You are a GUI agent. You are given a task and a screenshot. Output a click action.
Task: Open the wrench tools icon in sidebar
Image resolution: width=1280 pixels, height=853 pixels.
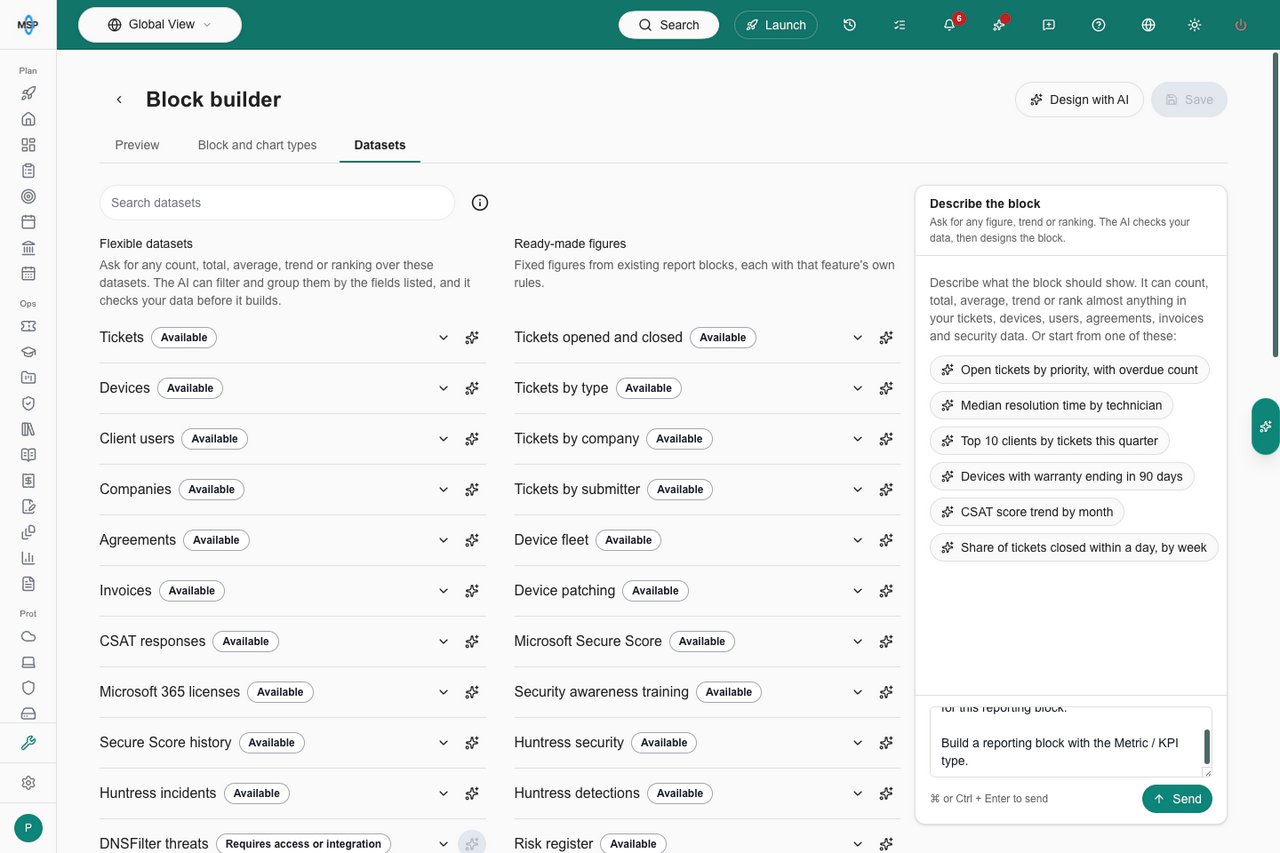pyautogui.click(x=28, y=743)
